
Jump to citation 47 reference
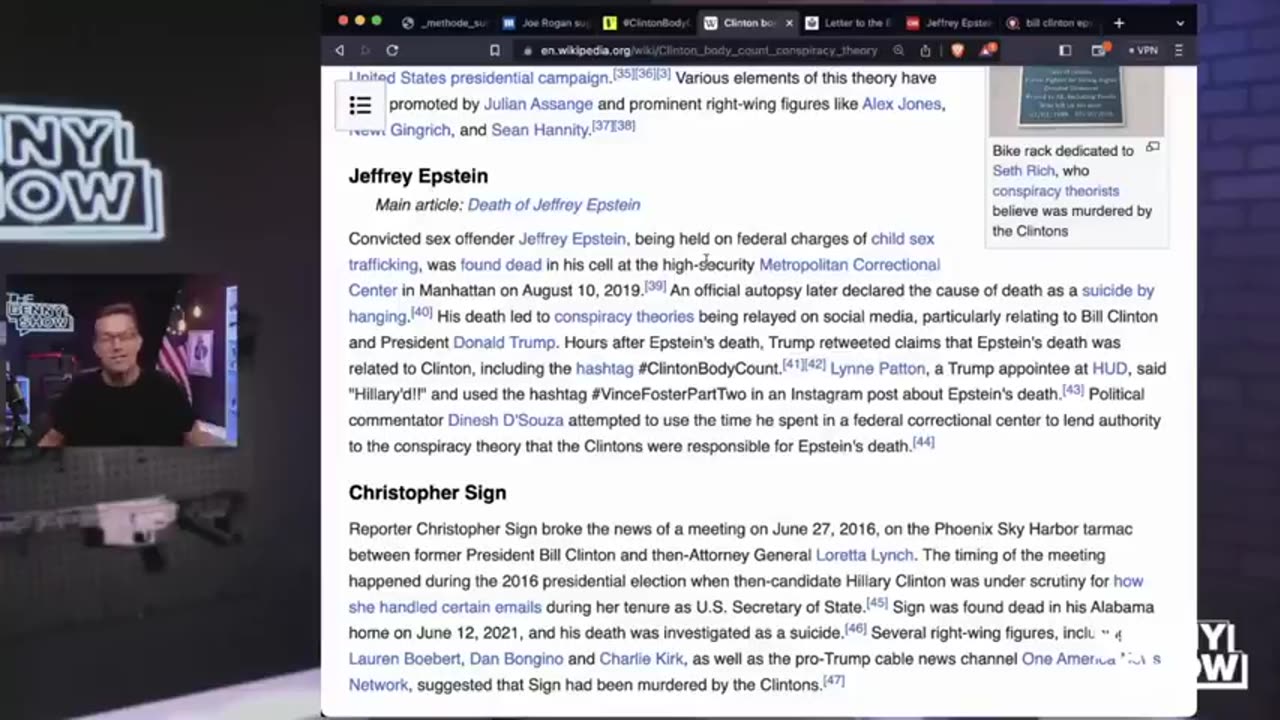(x=834, y=680)
